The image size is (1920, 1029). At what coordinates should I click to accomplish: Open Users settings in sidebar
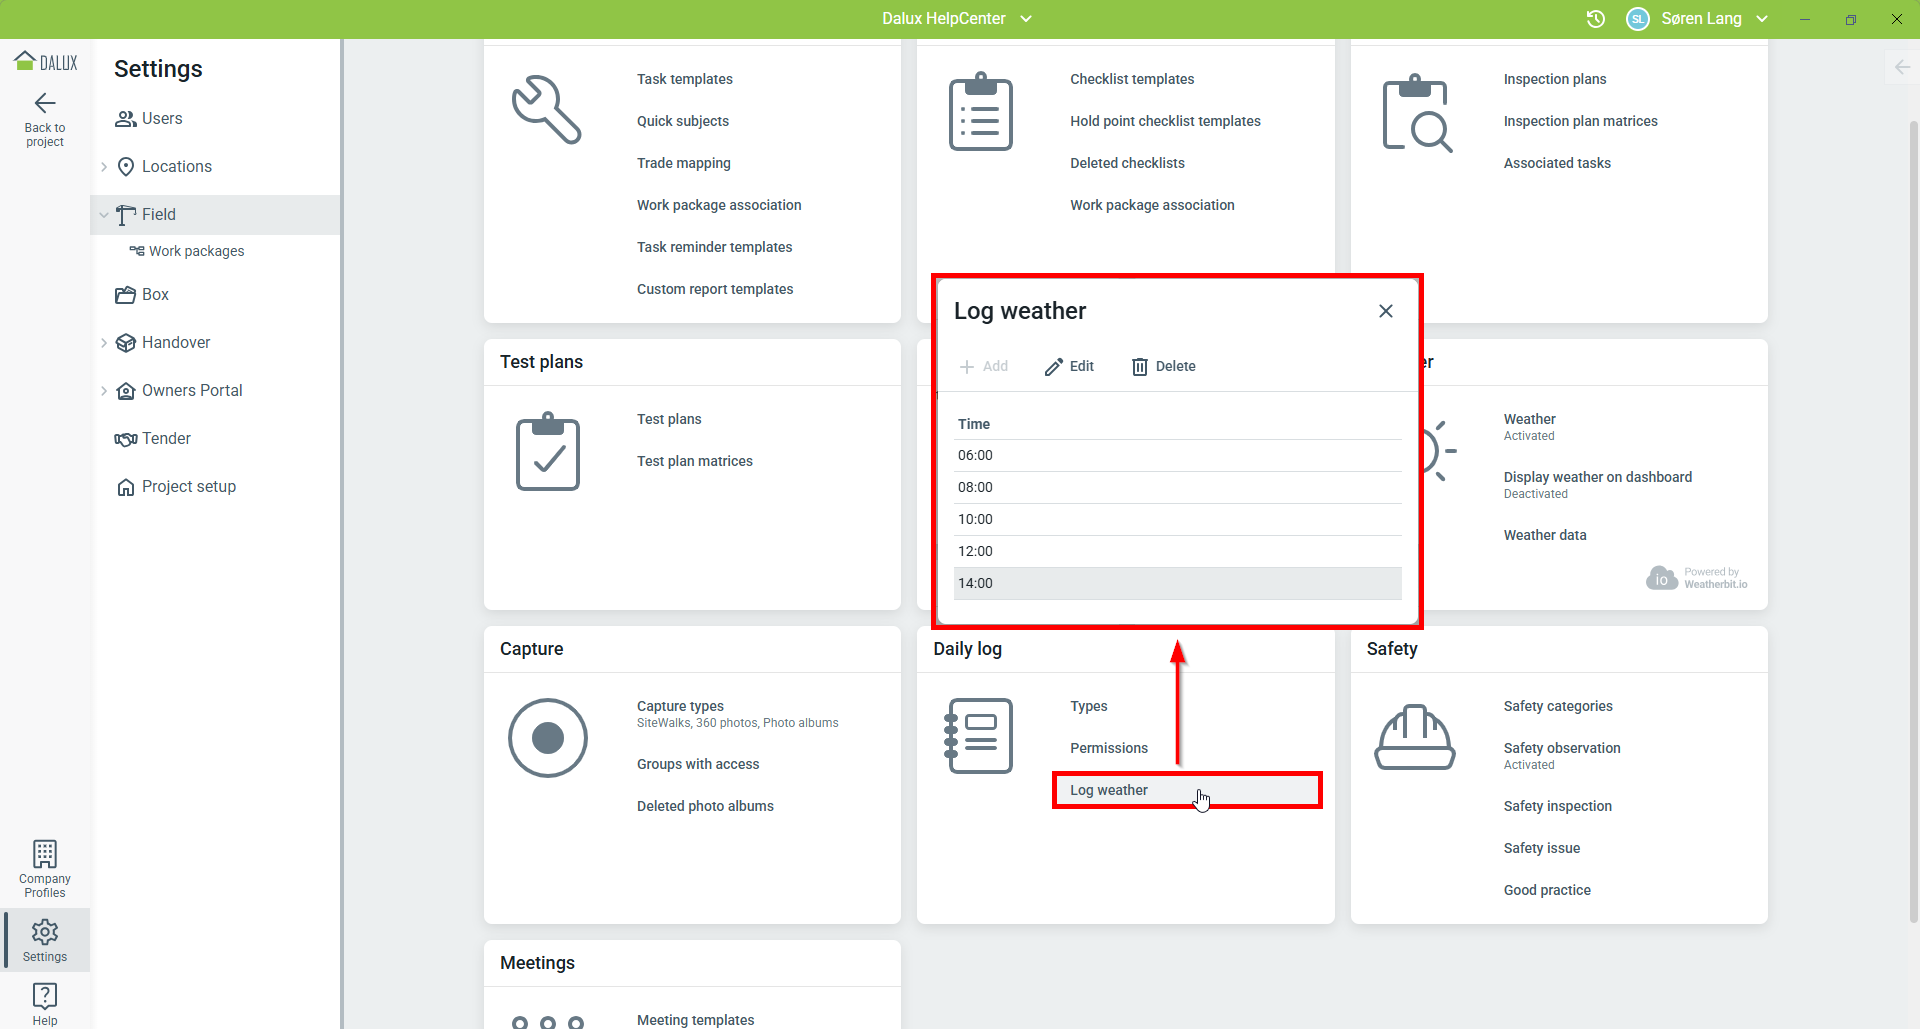pyautogui.click(x=161, y=119)
